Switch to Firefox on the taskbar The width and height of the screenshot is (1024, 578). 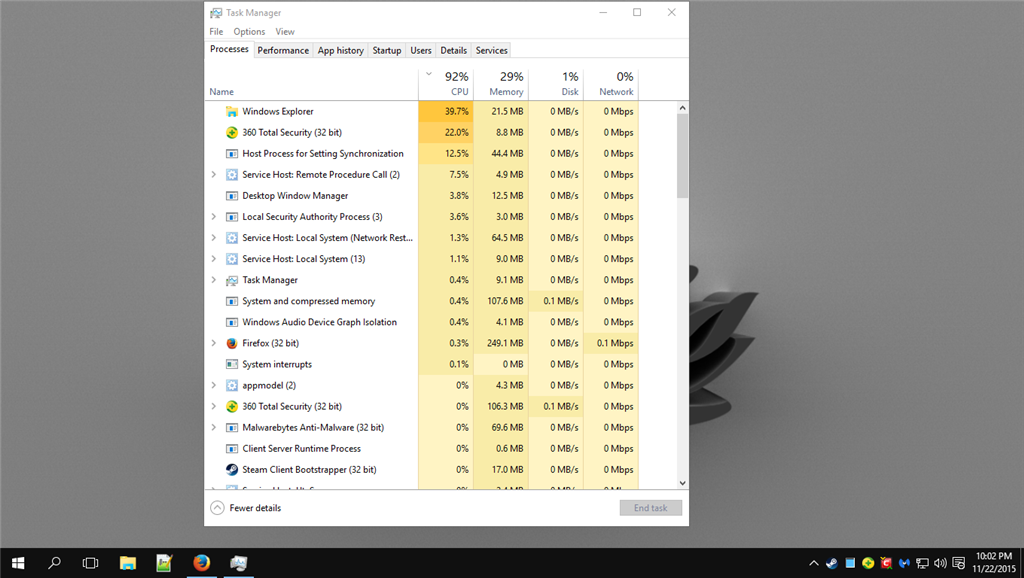point(202,562)
